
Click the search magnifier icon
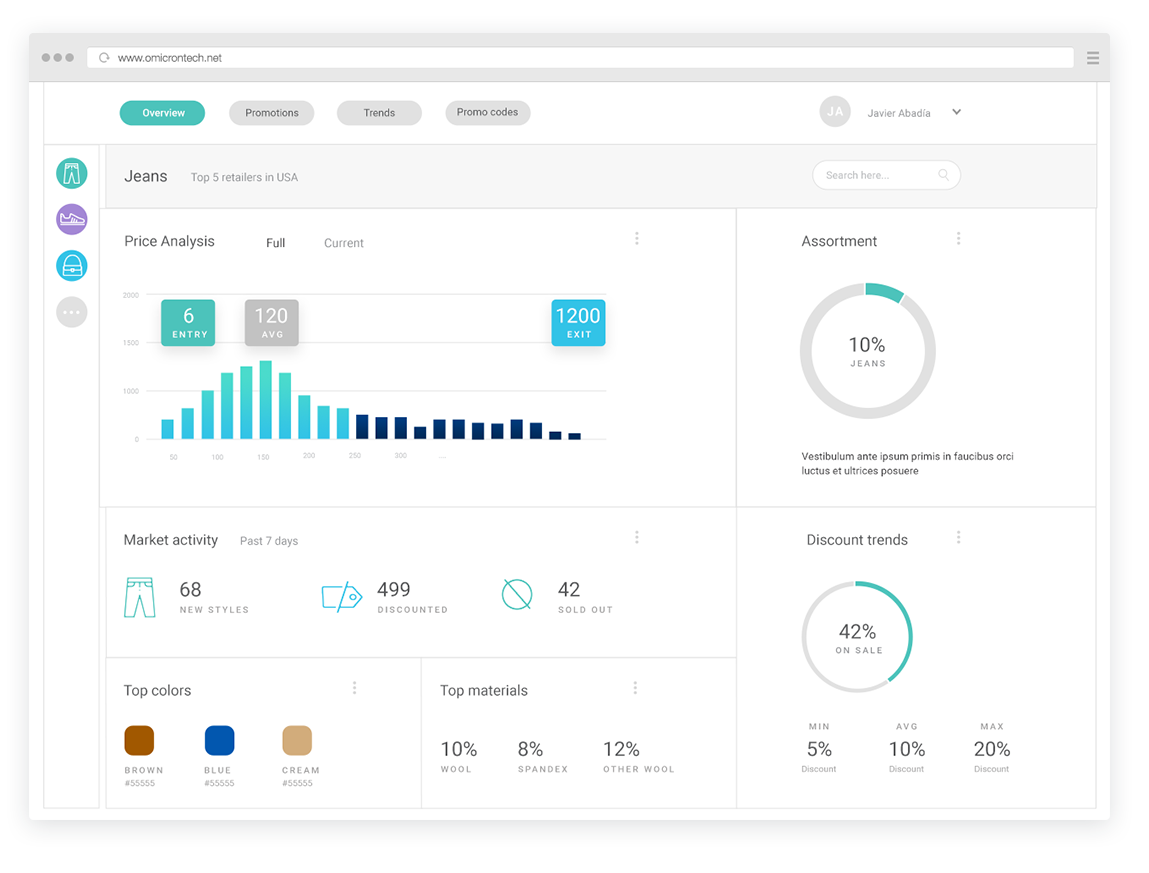click(943, 175)
